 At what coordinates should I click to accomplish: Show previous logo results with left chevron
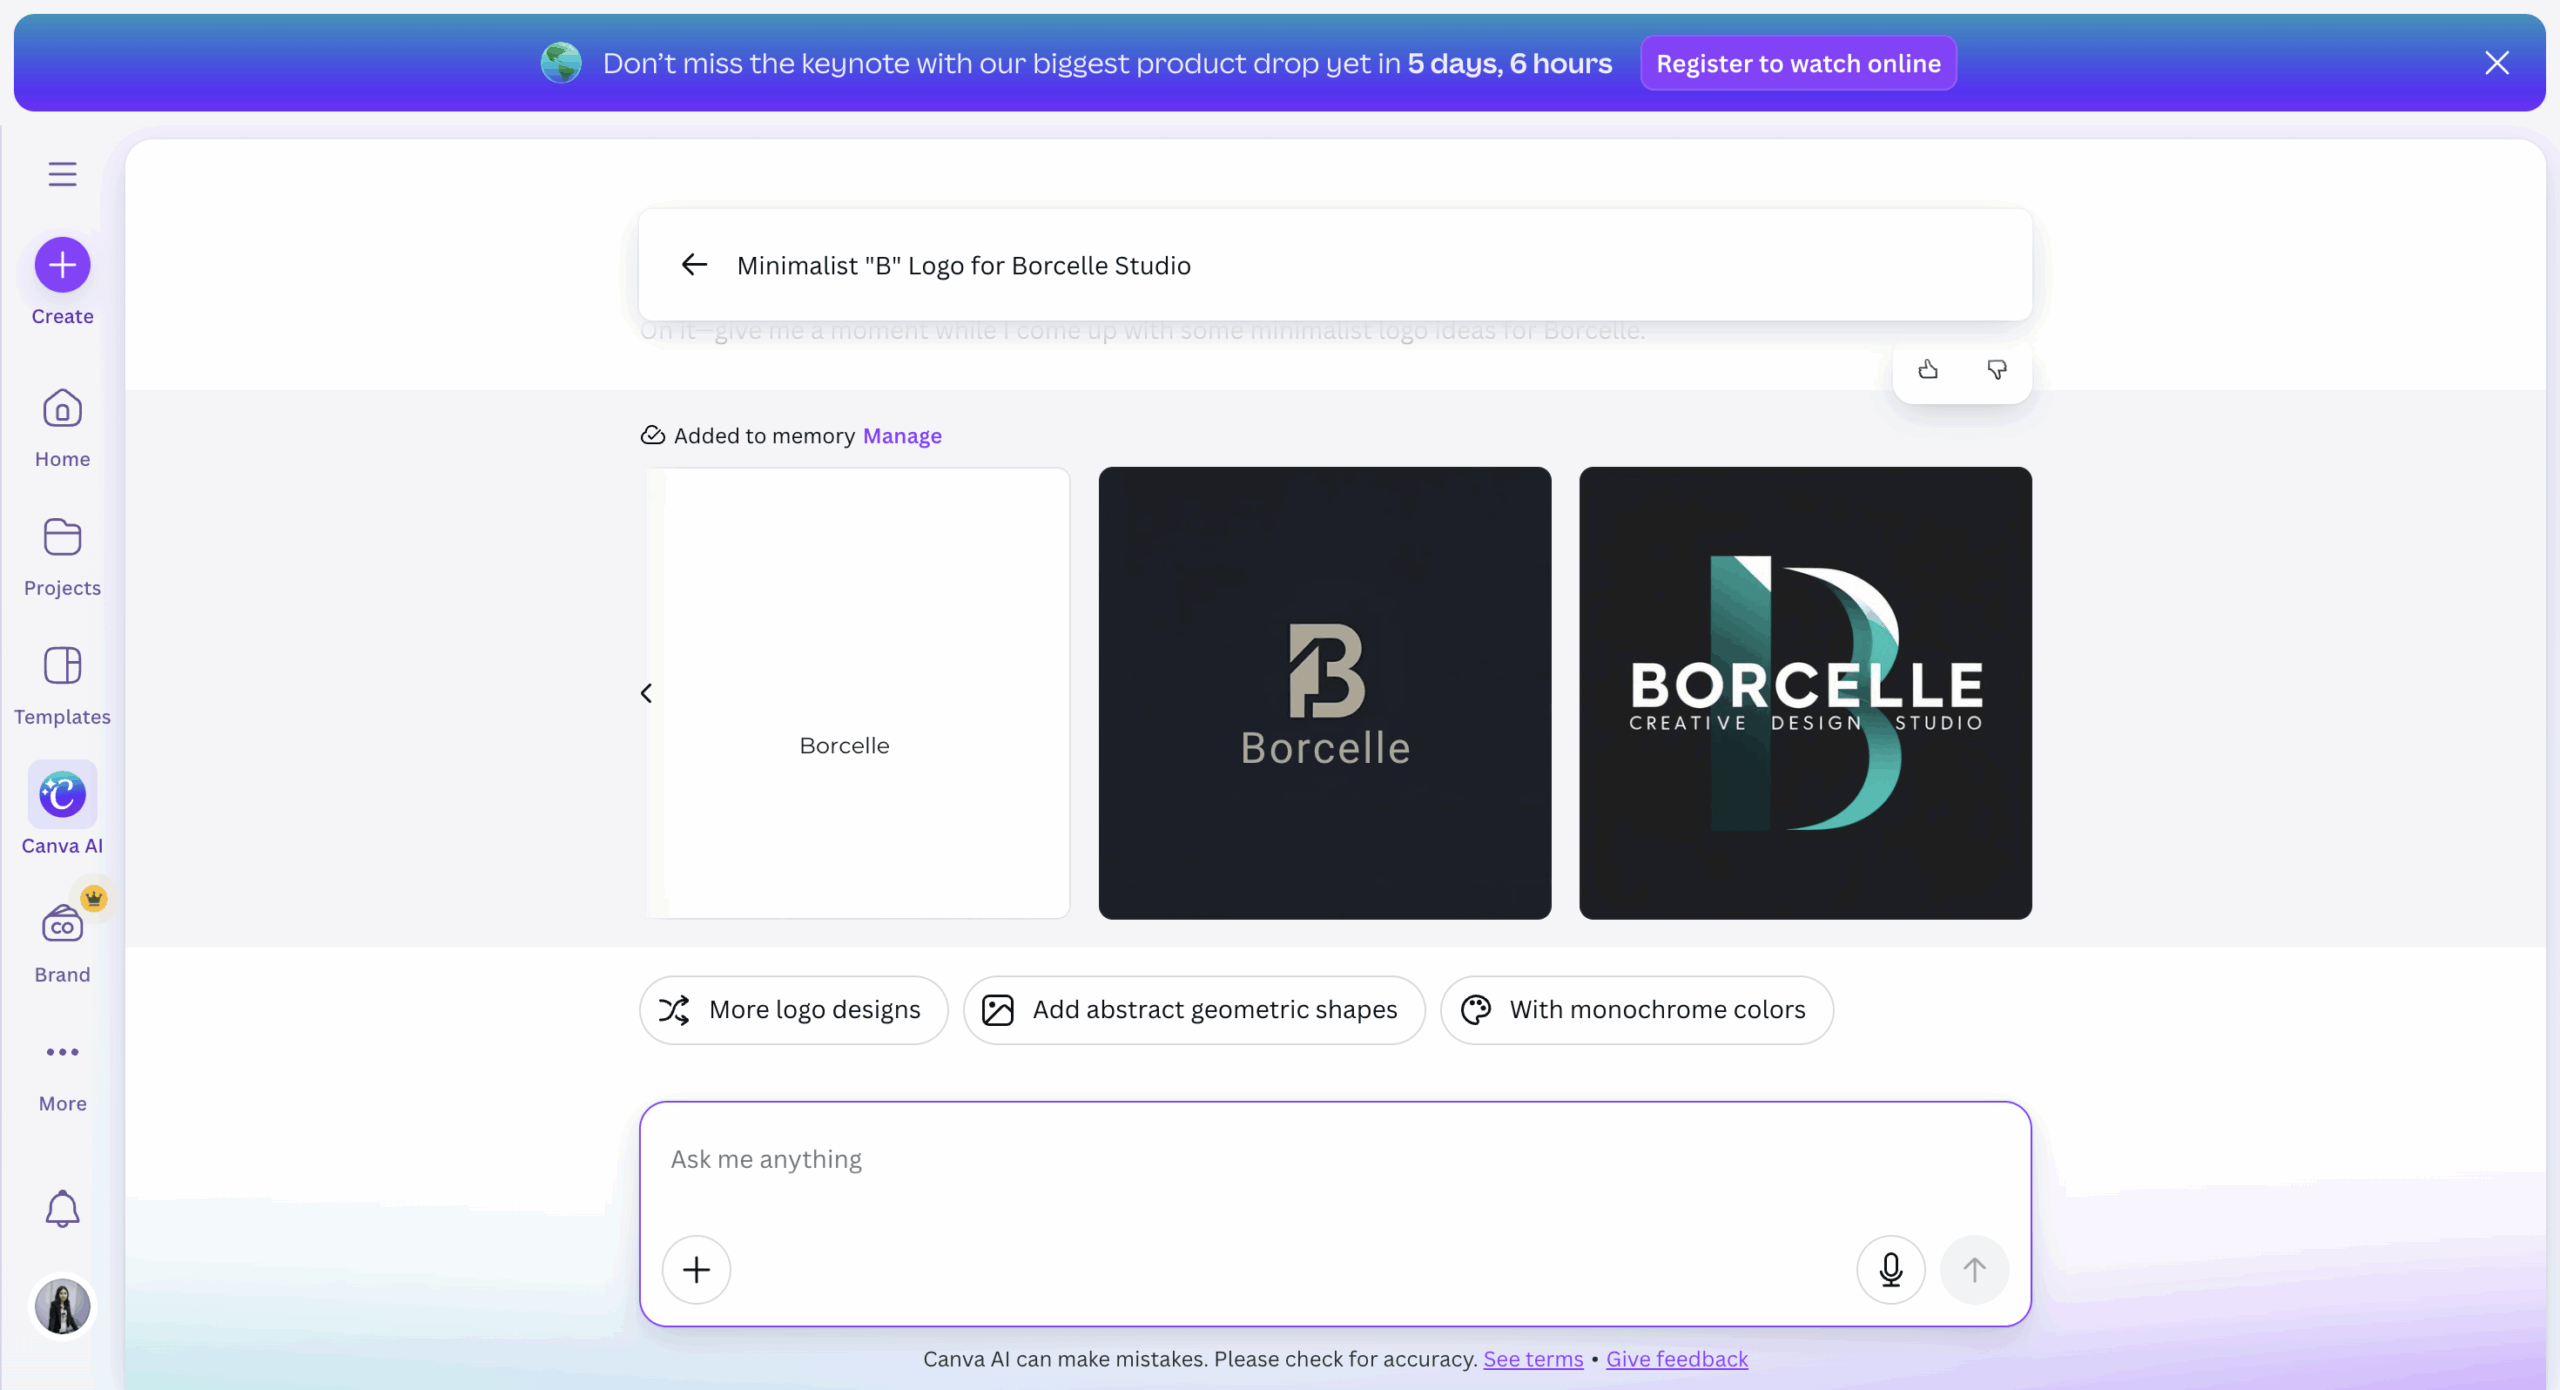pos(646,693)
